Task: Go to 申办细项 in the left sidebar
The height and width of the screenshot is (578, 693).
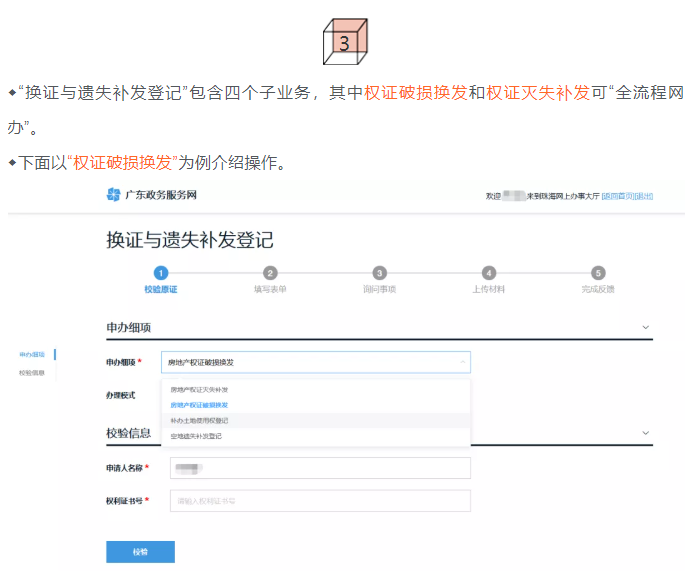Action: pyautogui.click(x=31, y=355)
